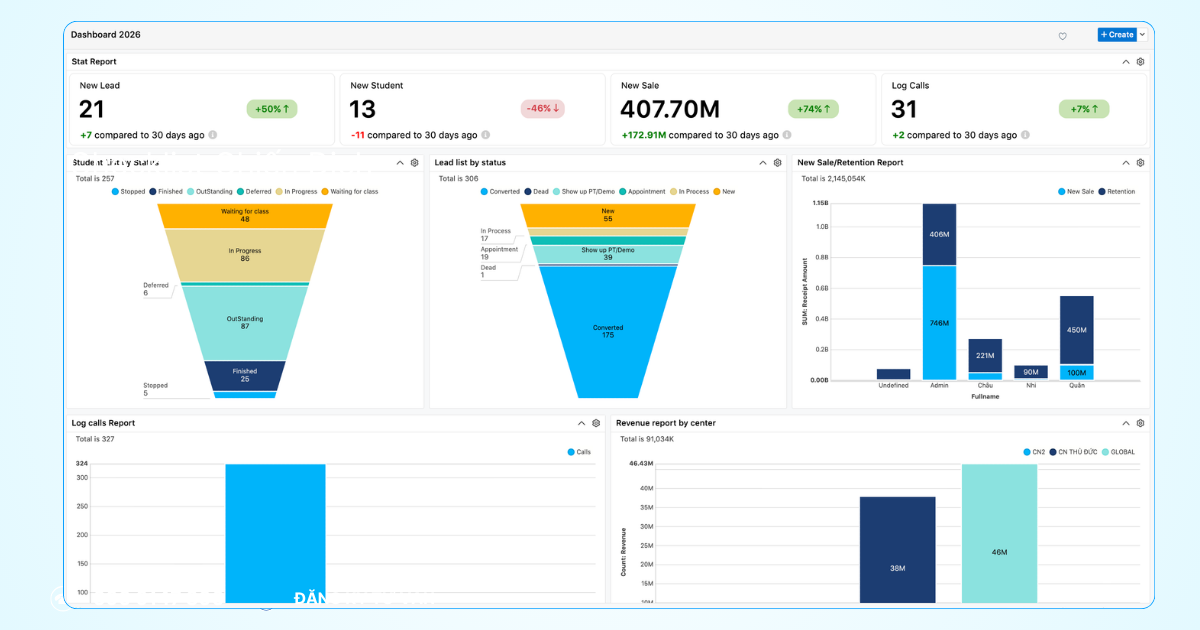This screenshot has width=1200, height=630.
Task: Click Quân's 100M new sale bar segment
Action: [1077, 372]
